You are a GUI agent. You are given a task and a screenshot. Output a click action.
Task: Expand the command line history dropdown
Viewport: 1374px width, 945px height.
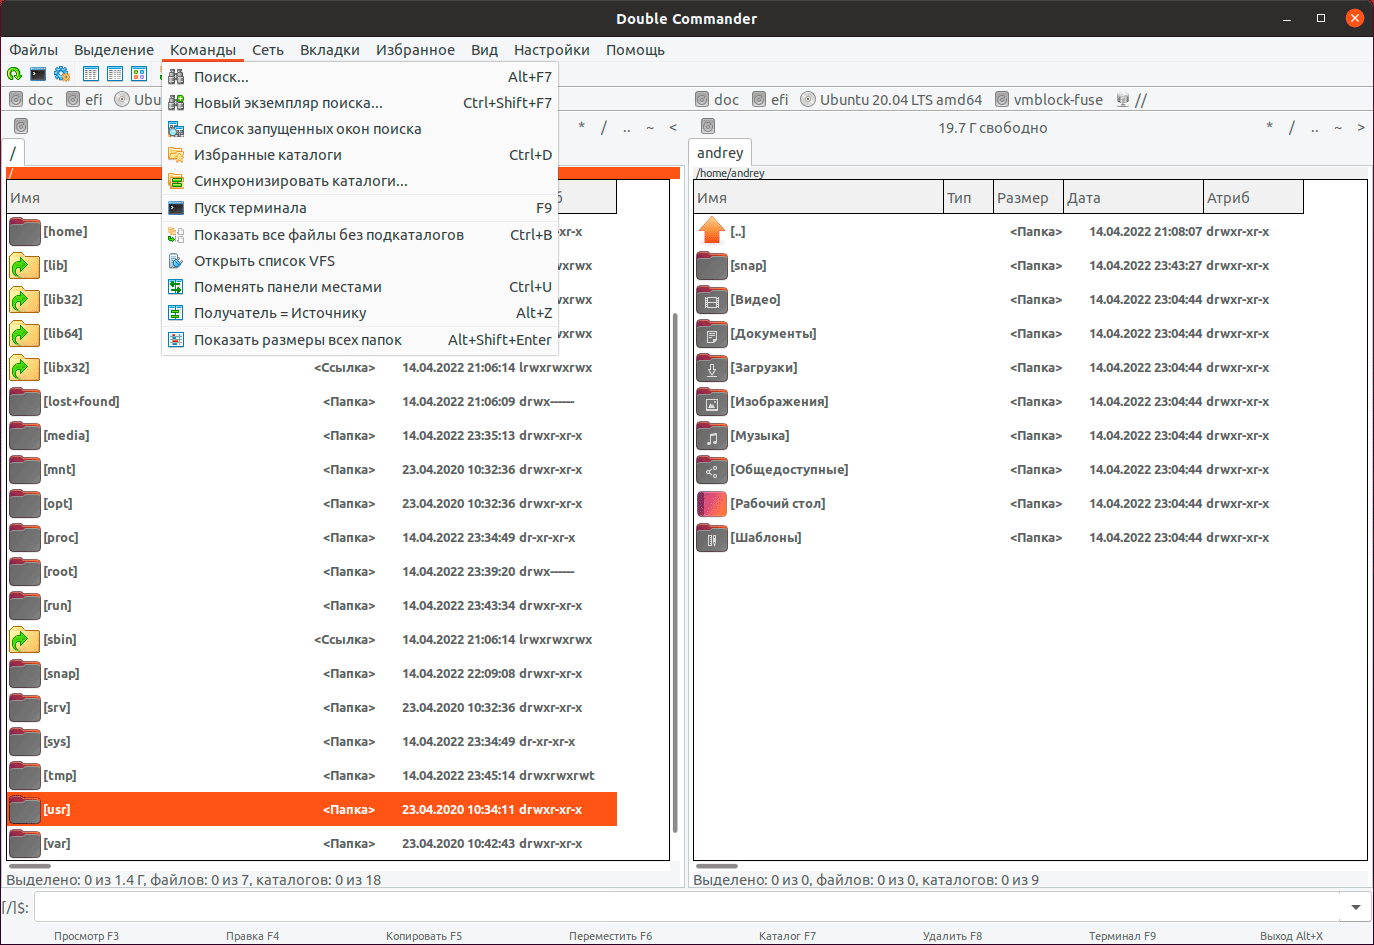1355,908
